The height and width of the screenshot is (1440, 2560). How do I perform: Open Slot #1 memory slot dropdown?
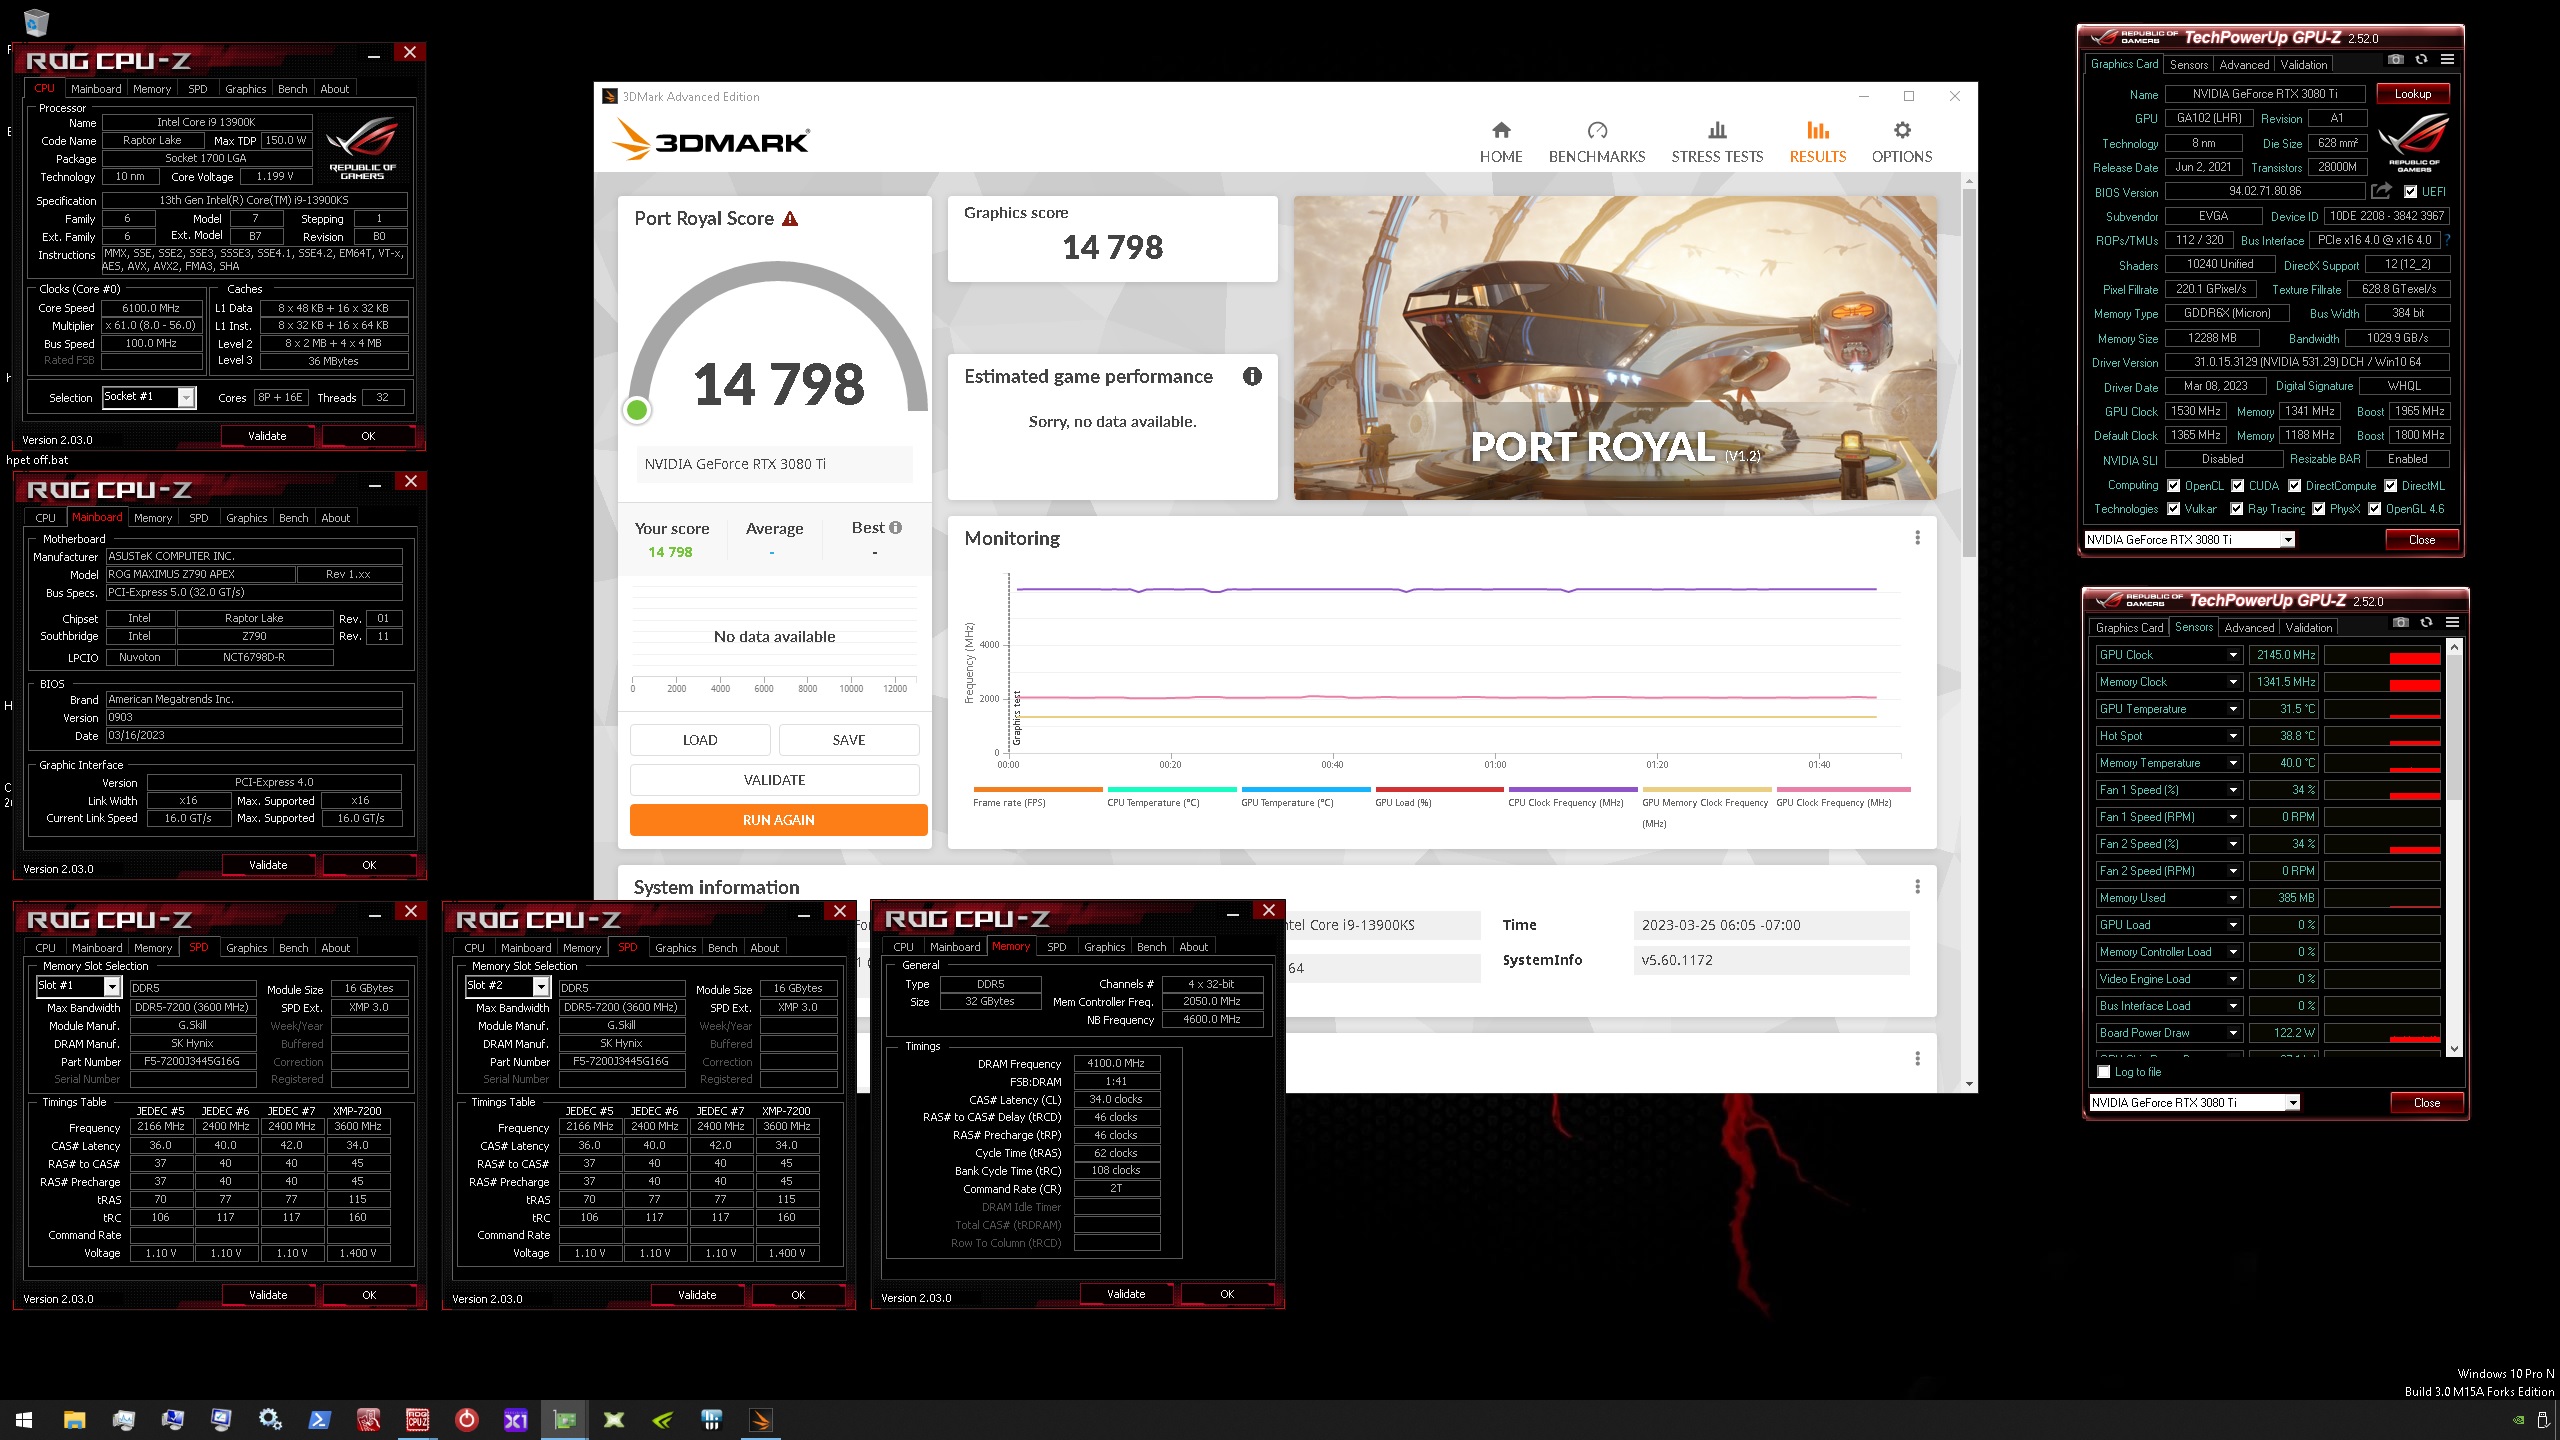[112, 987]
